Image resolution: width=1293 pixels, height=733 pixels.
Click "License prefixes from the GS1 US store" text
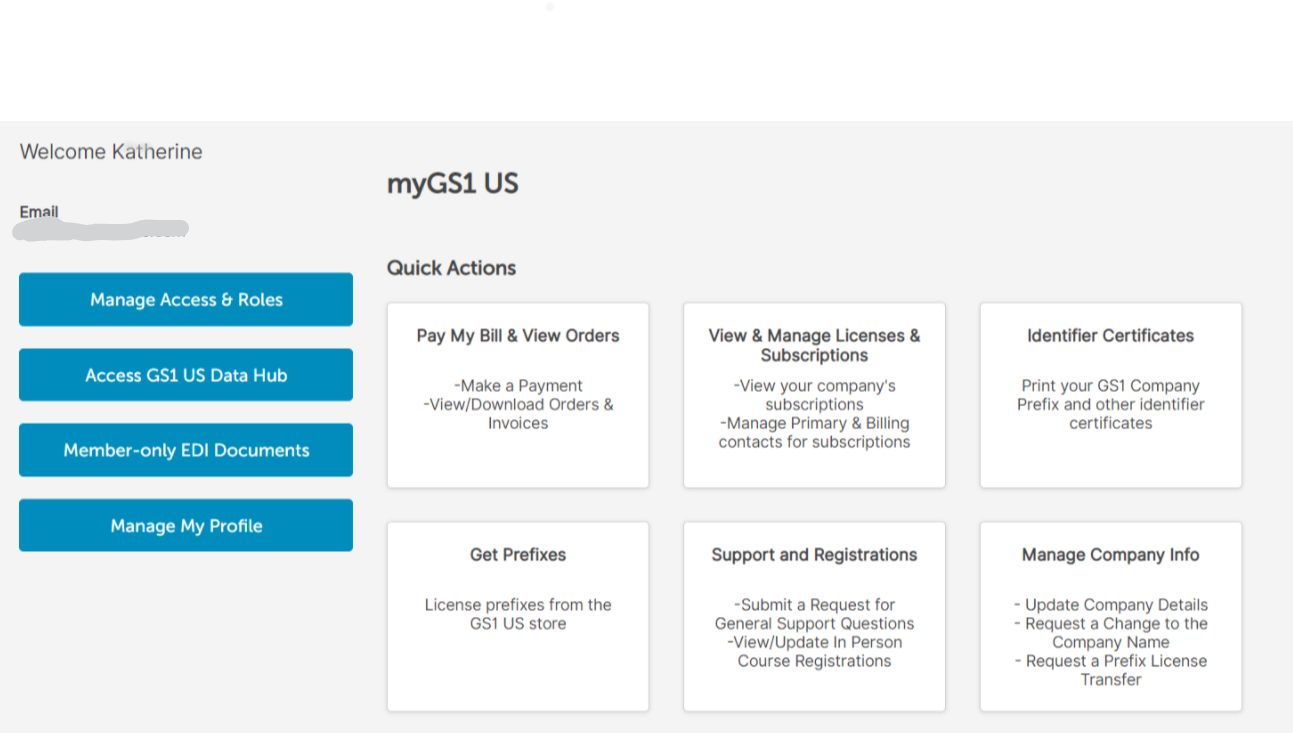pyautogui.click(x=518, y=614)
